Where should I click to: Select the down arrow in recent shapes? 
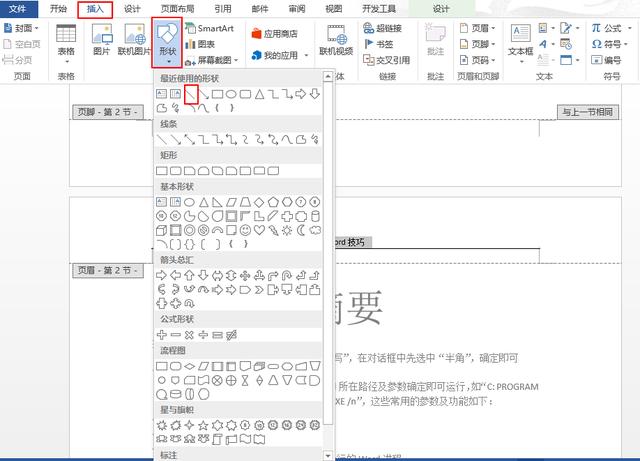(314, 94)
